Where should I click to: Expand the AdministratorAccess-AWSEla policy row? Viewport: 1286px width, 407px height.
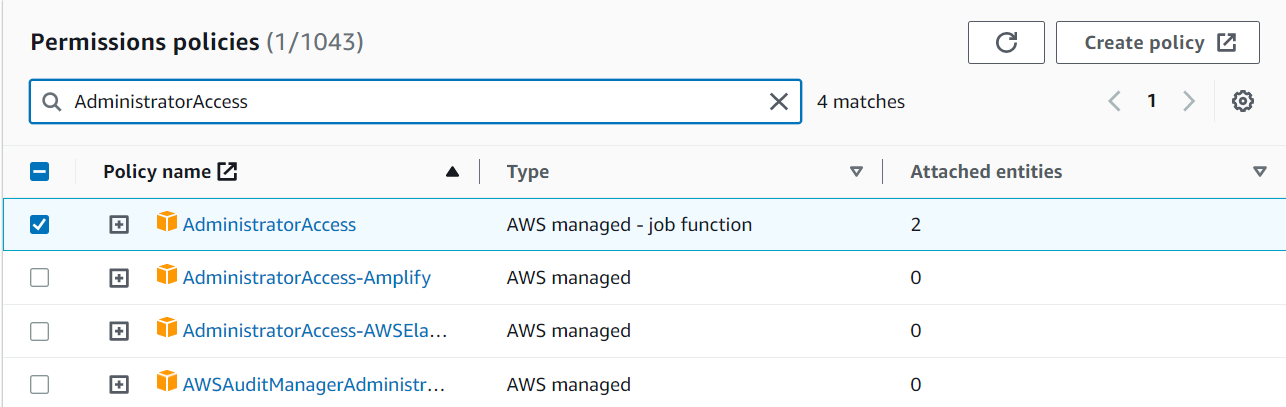pyautogui.click(x=119, y=331)
